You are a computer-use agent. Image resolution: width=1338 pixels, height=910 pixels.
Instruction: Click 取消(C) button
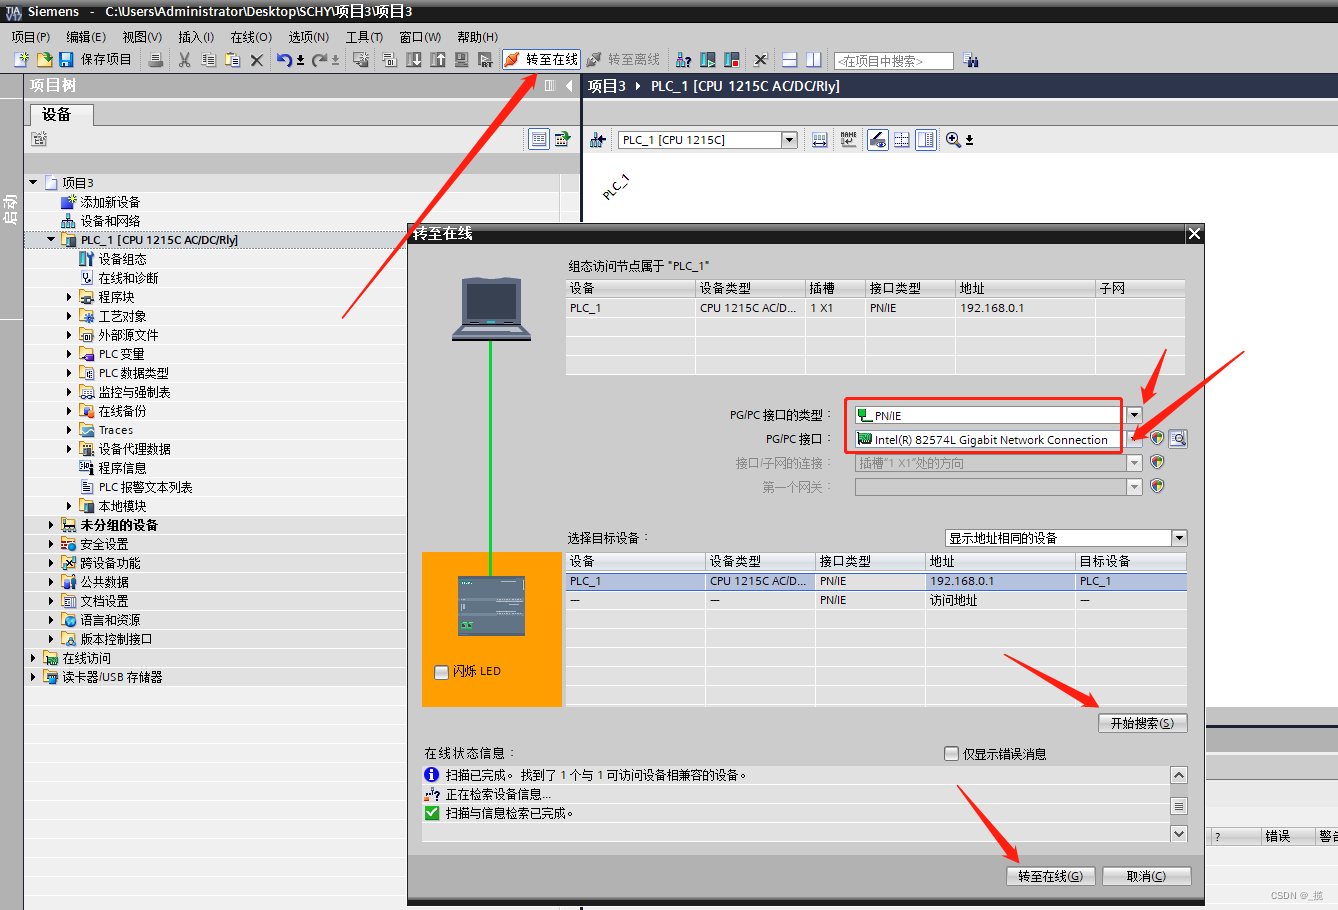[1146, 876]
